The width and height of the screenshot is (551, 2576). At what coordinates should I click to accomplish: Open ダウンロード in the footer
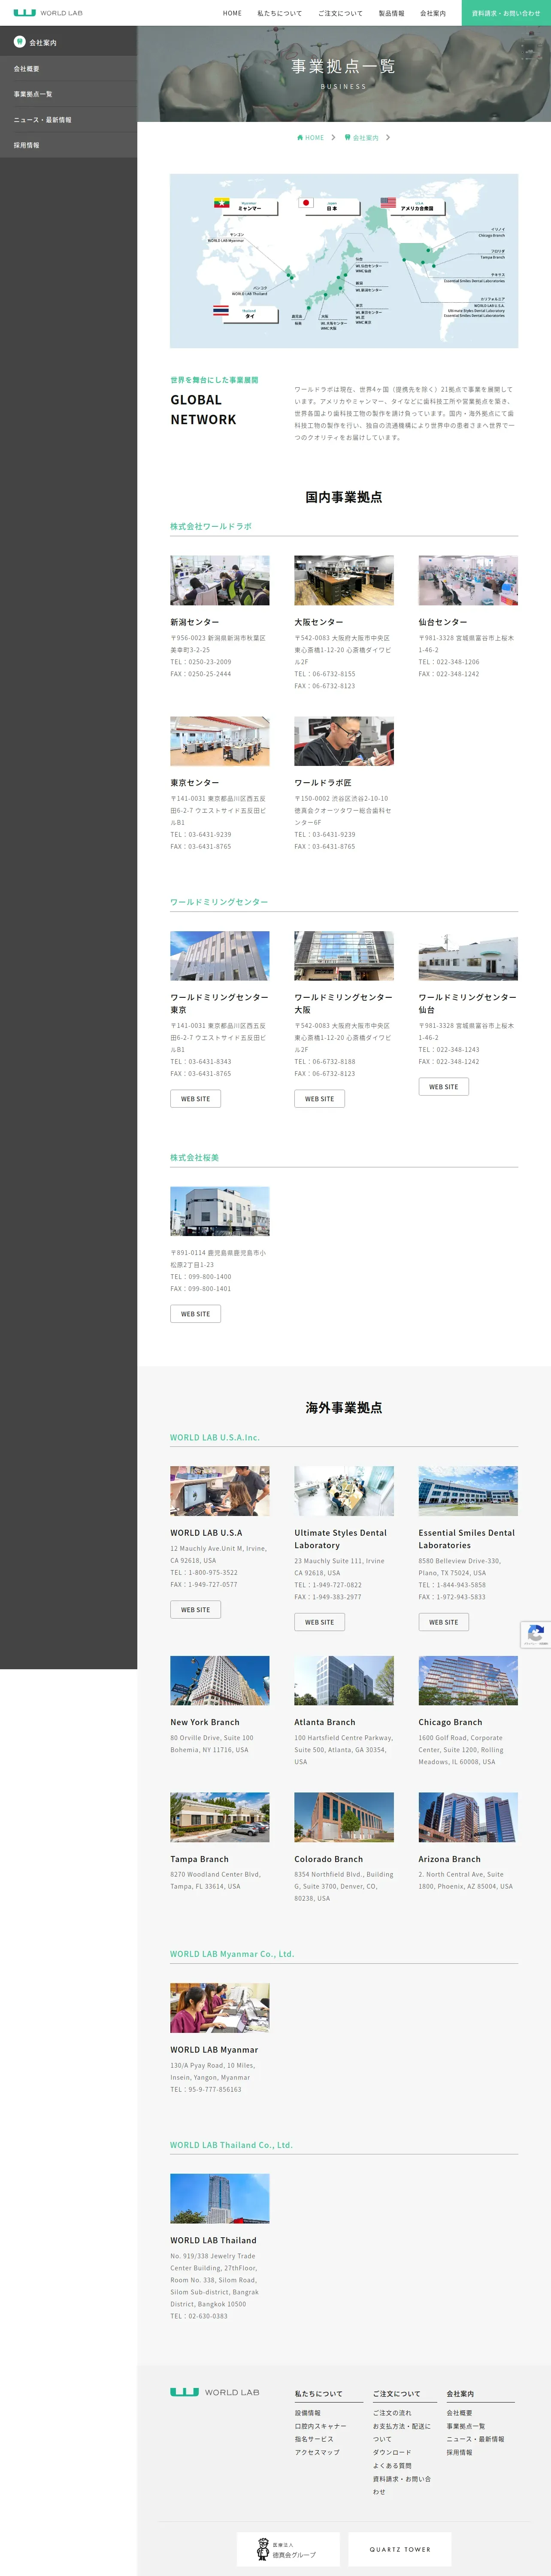(x=392, y=2452)
